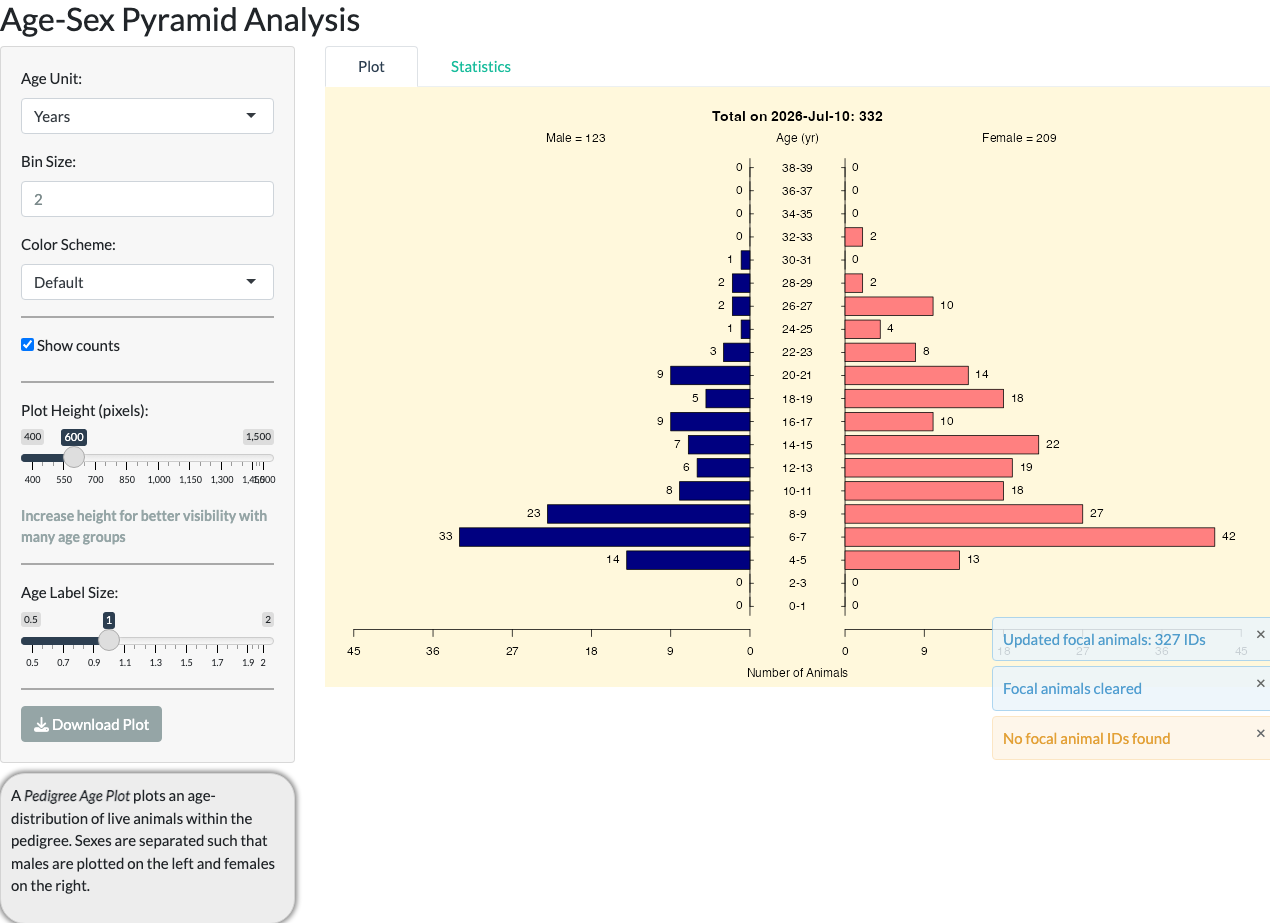The image size is (1270, 923).
Task: Click the '38-39' age group label
Action: coord(797,168)
